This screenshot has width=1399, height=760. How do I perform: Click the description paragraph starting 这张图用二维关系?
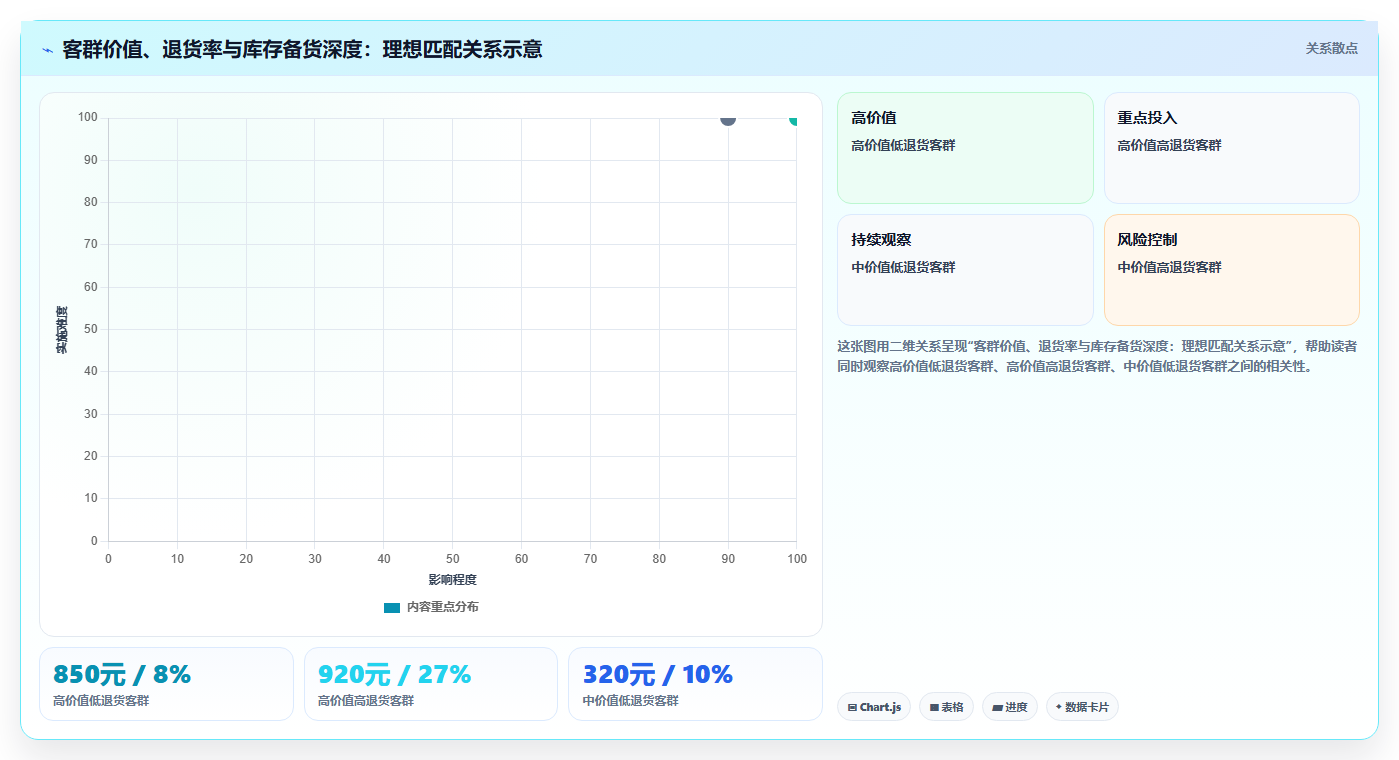1097,356
